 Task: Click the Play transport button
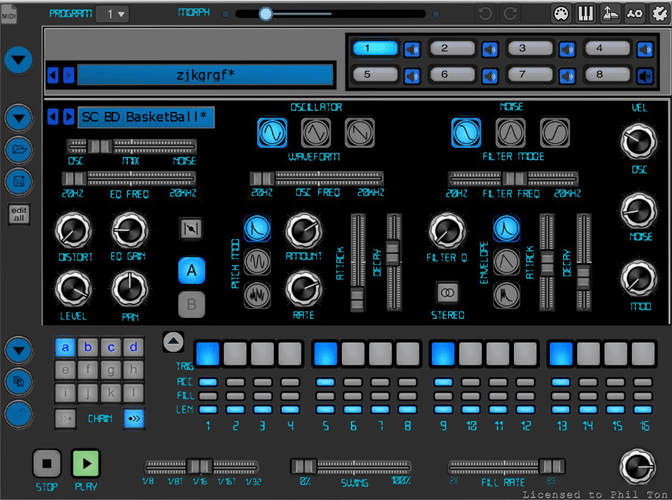pos(86,463)
